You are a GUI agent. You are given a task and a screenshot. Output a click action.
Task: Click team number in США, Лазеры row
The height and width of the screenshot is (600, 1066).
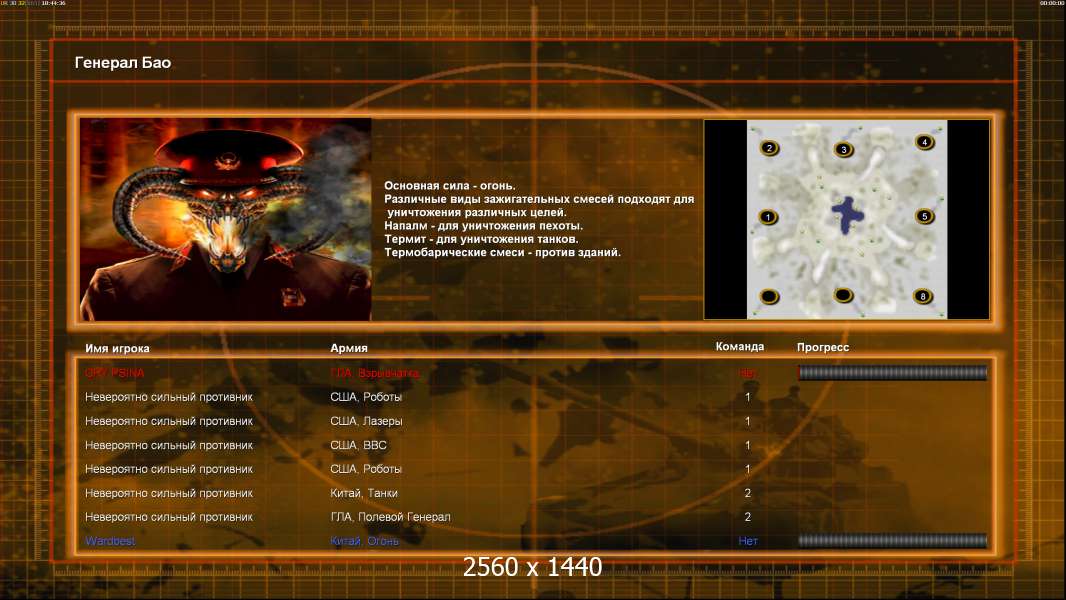point(748,421)
